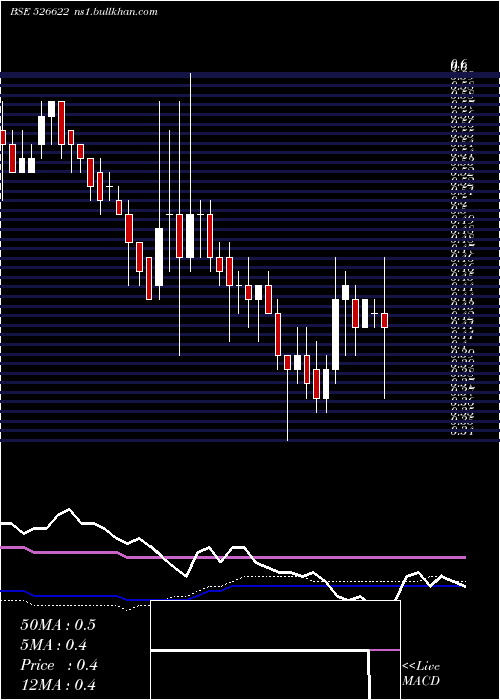Click the '12MA : 0.4' value
The image size is (500, 700).
tap(58, 685)
